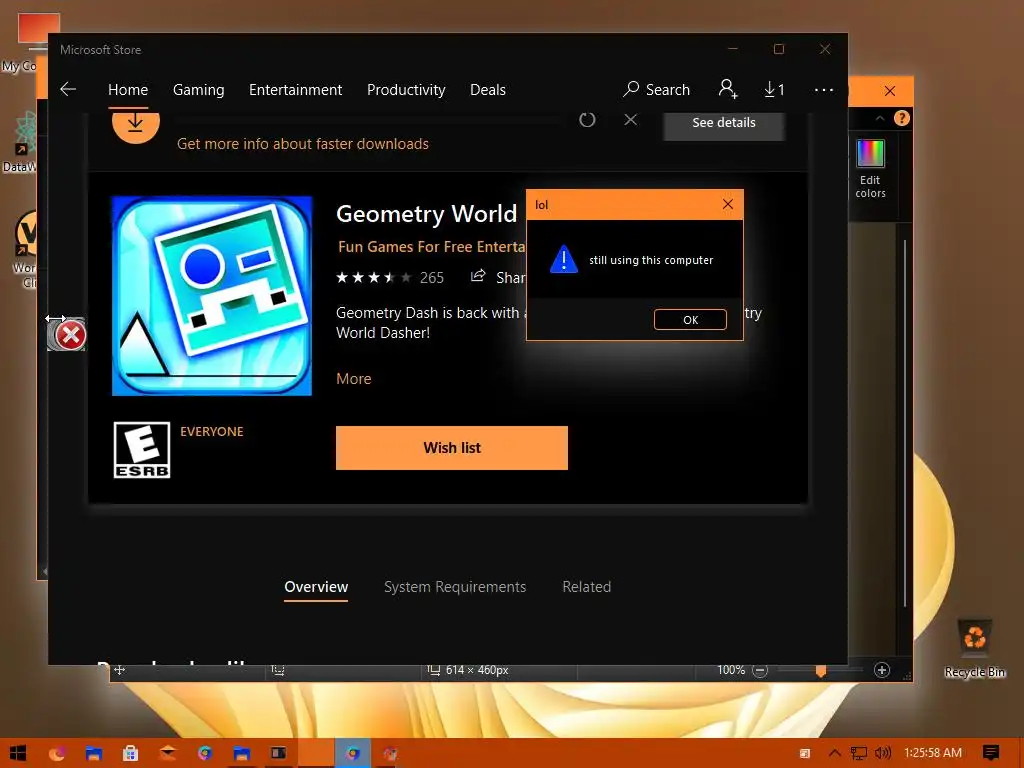Click the EVERYONE rating link
1024x768 pixels.
click(212, 432)
